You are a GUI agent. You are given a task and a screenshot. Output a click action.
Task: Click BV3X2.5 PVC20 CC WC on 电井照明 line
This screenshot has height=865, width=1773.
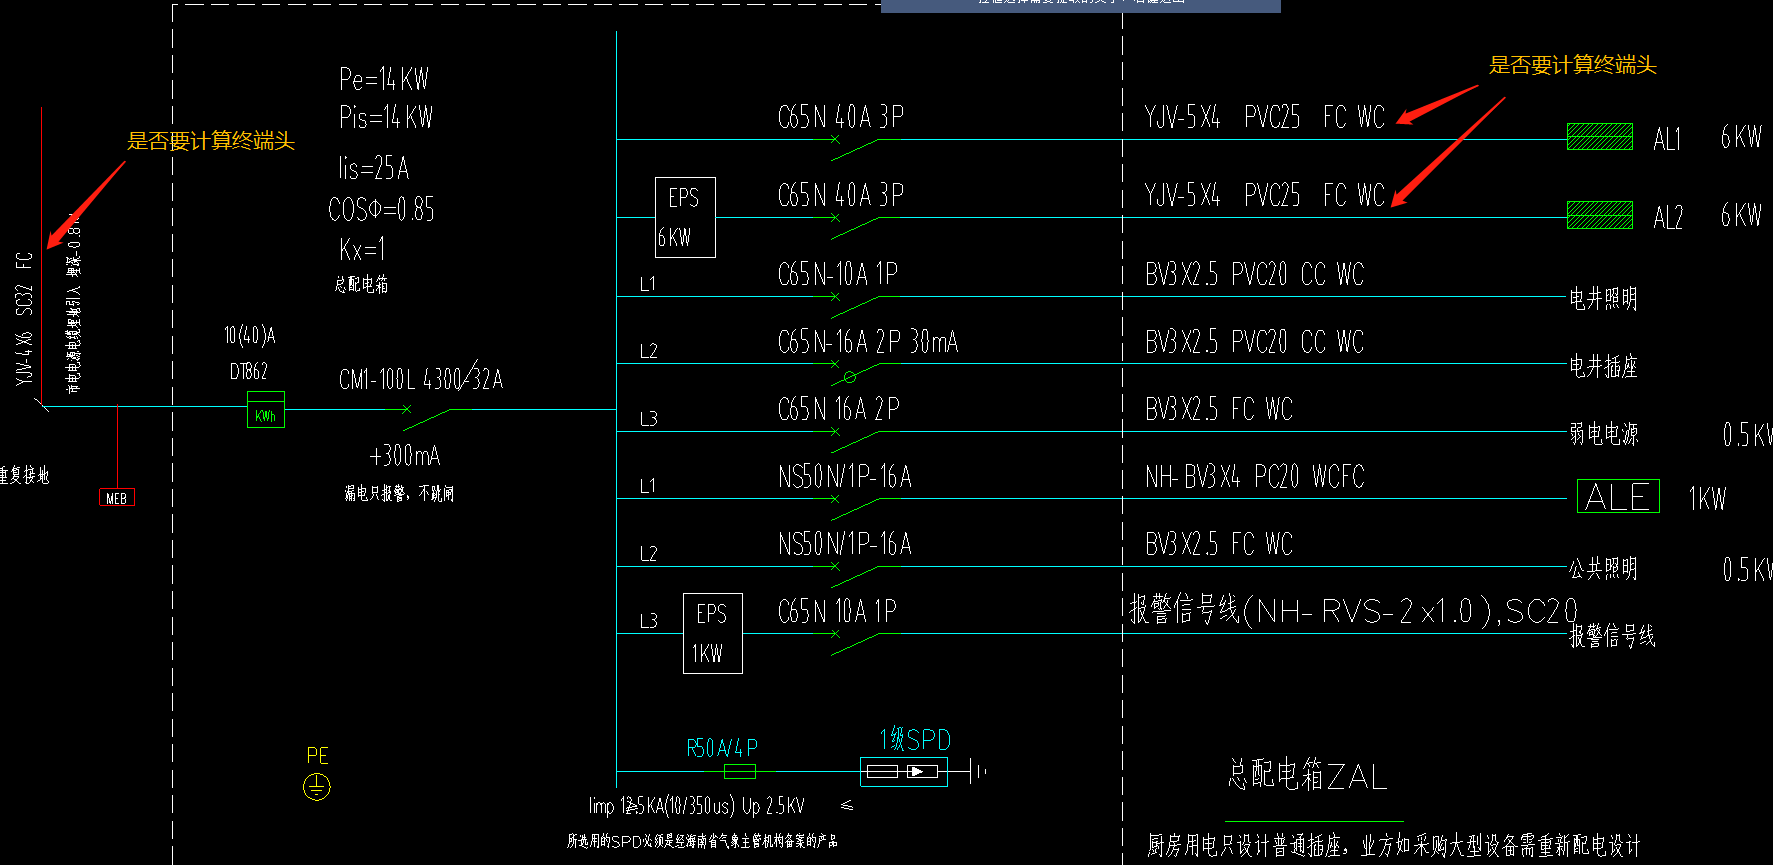click(x=1255, y=274)
